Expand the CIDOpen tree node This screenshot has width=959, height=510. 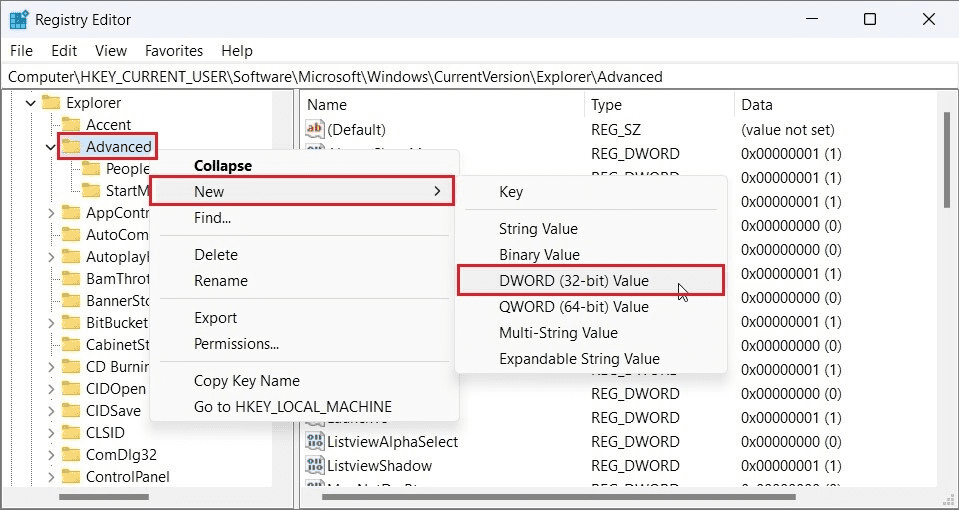[x=51, y=389]
